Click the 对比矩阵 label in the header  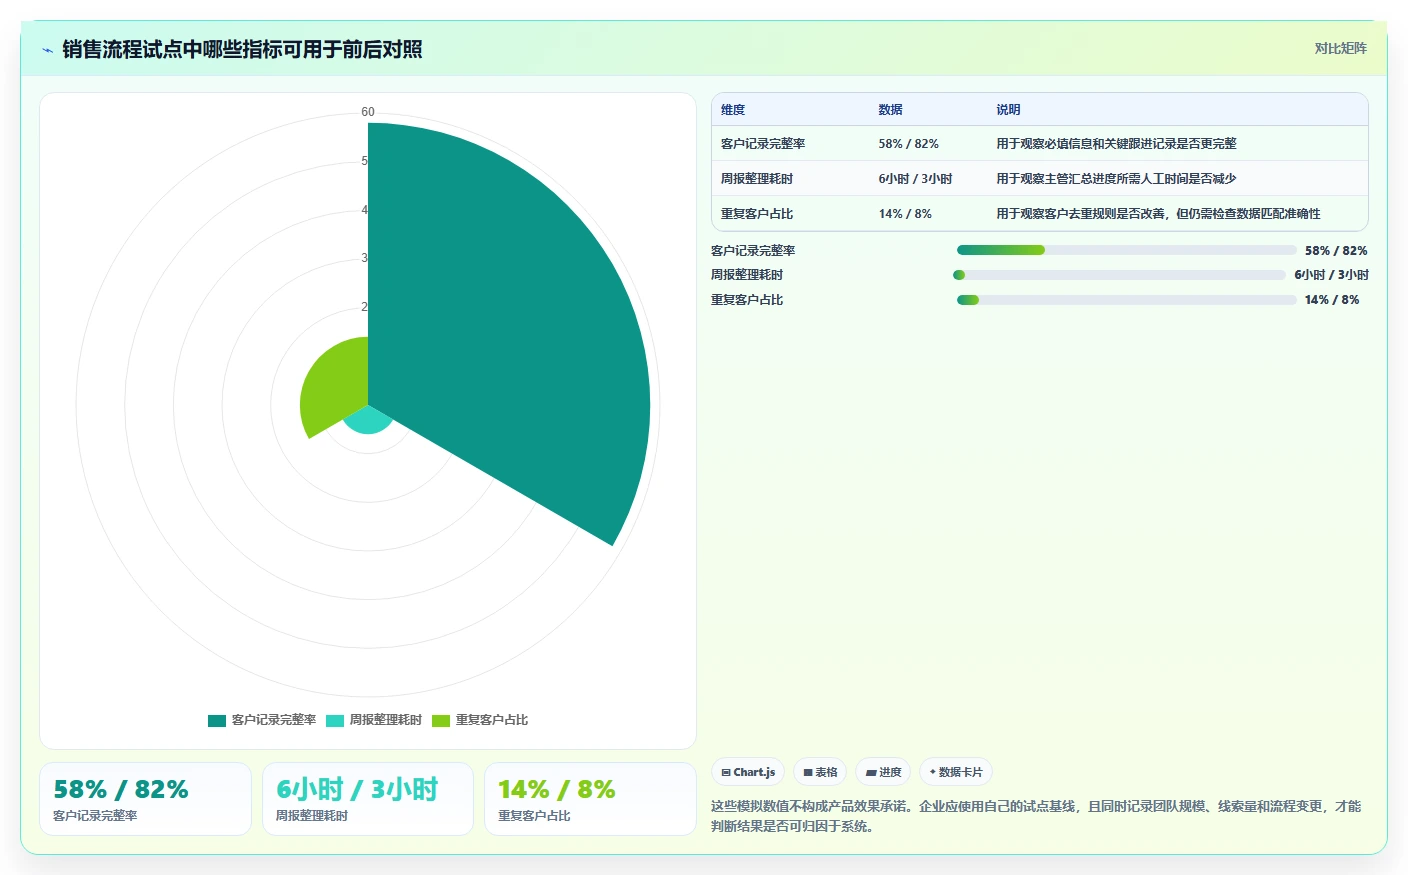(1340, 48)
